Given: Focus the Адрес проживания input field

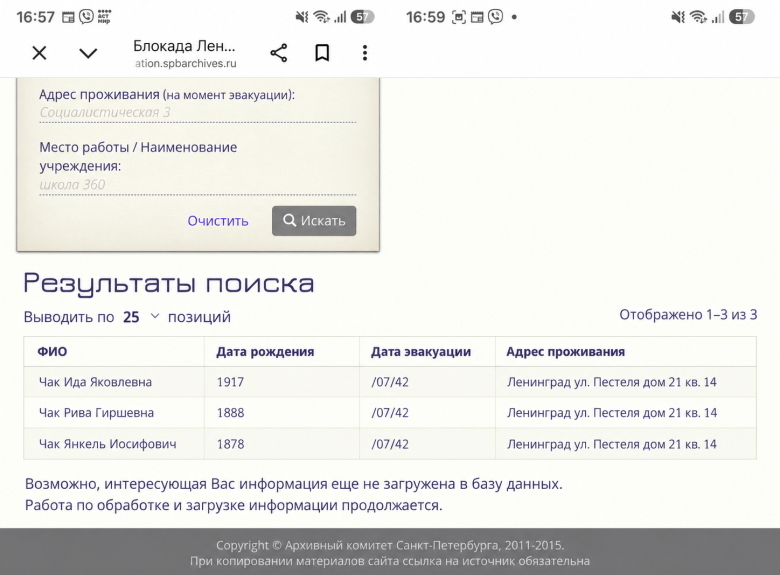Looking at the screenshot, I should tap(197, 113).
